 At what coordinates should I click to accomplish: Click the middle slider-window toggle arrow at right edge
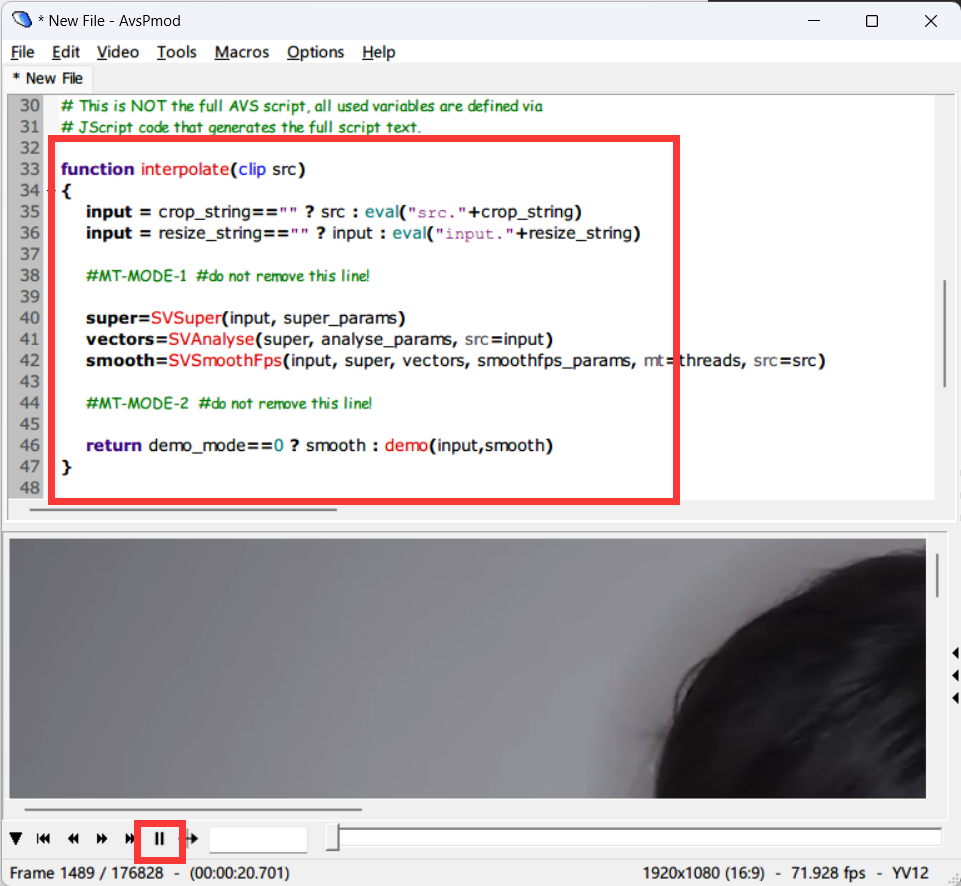coord(955,675)
